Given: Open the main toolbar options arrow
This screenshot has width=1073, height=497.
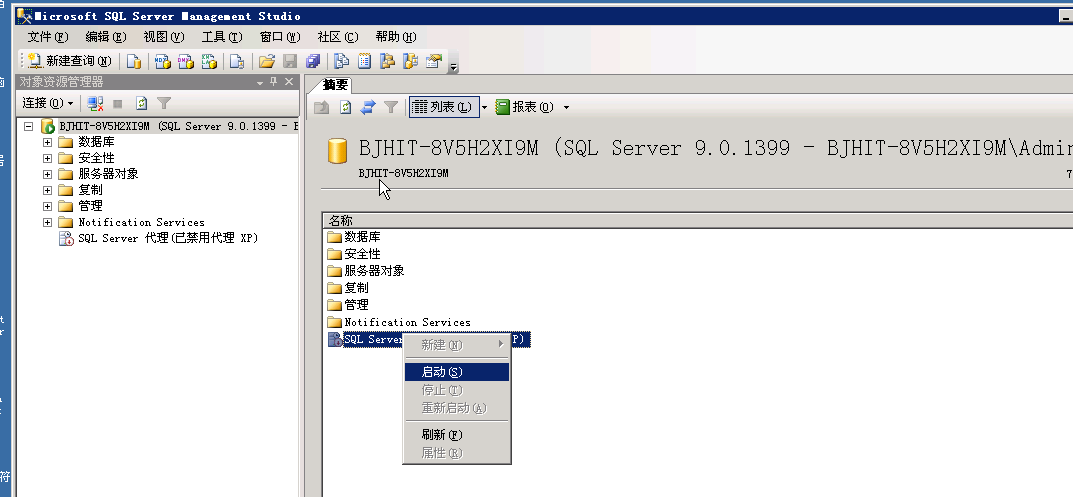Looking at the screenshot, I should pos(454,66).
